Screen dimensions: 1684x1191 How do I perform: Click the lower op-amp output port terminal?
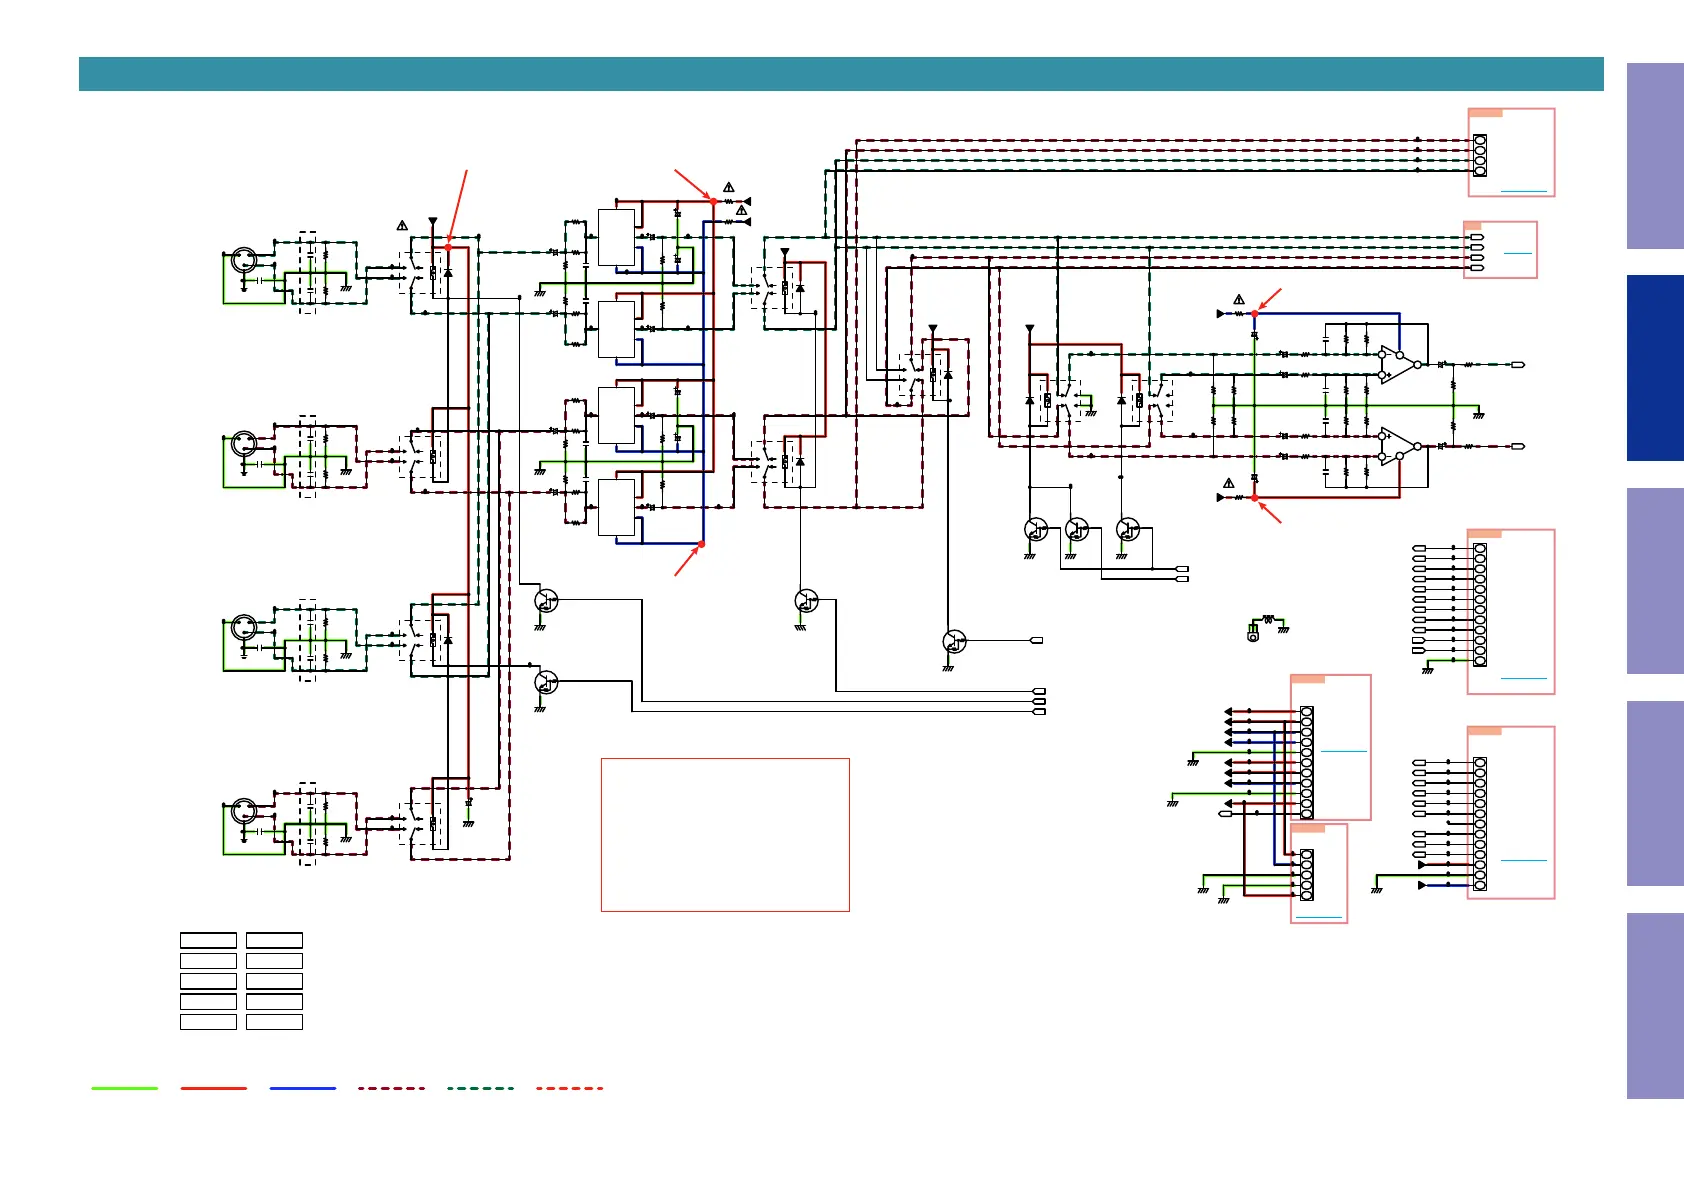pyautogui.click(x=1518, y=447)
